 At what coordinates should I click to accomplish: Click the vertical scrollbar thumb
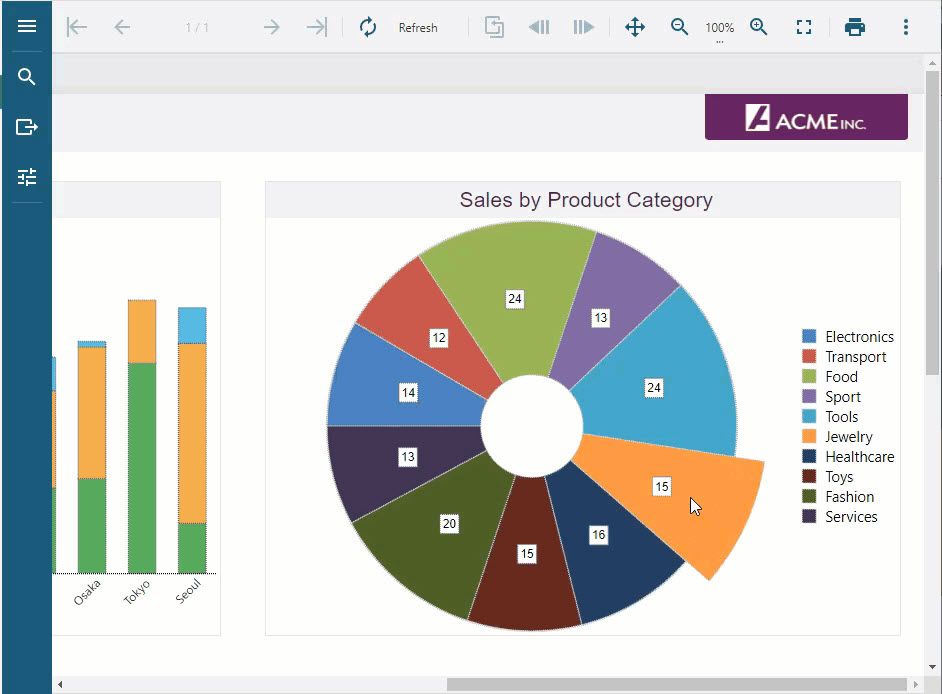[932, 222]
